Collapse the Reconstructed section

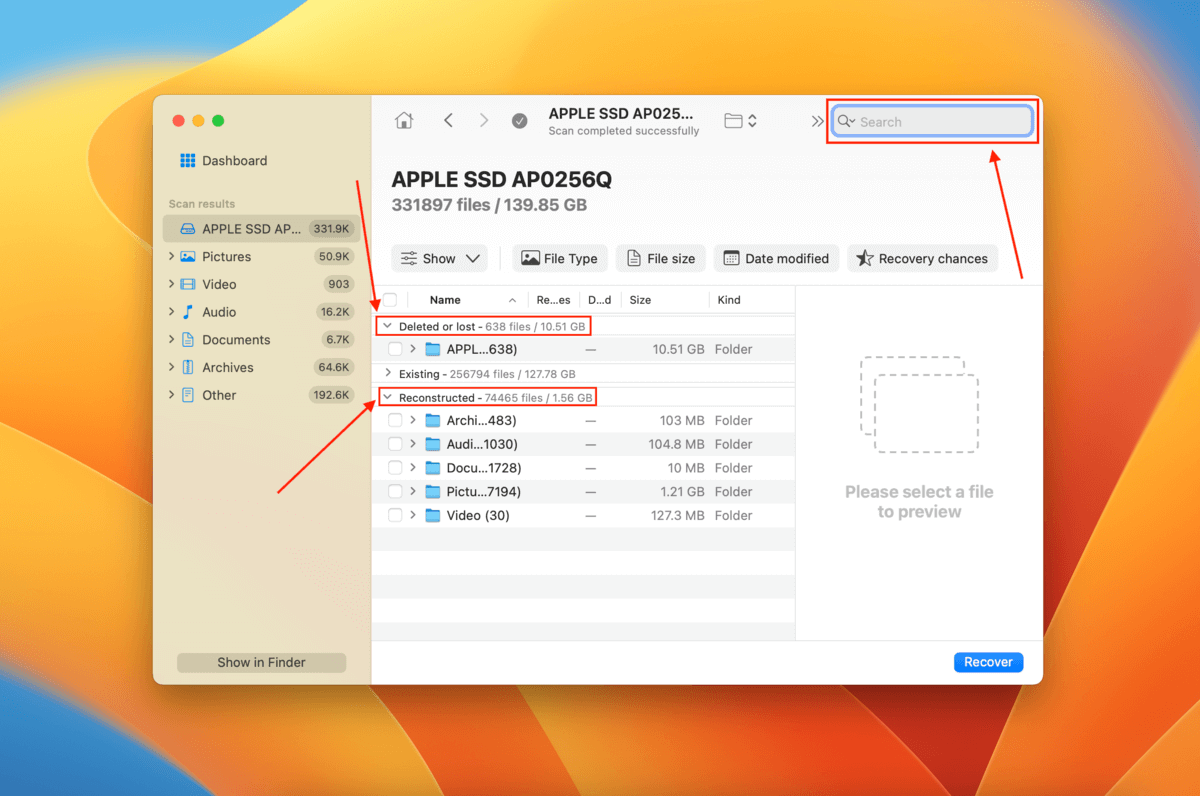point(388,398)
